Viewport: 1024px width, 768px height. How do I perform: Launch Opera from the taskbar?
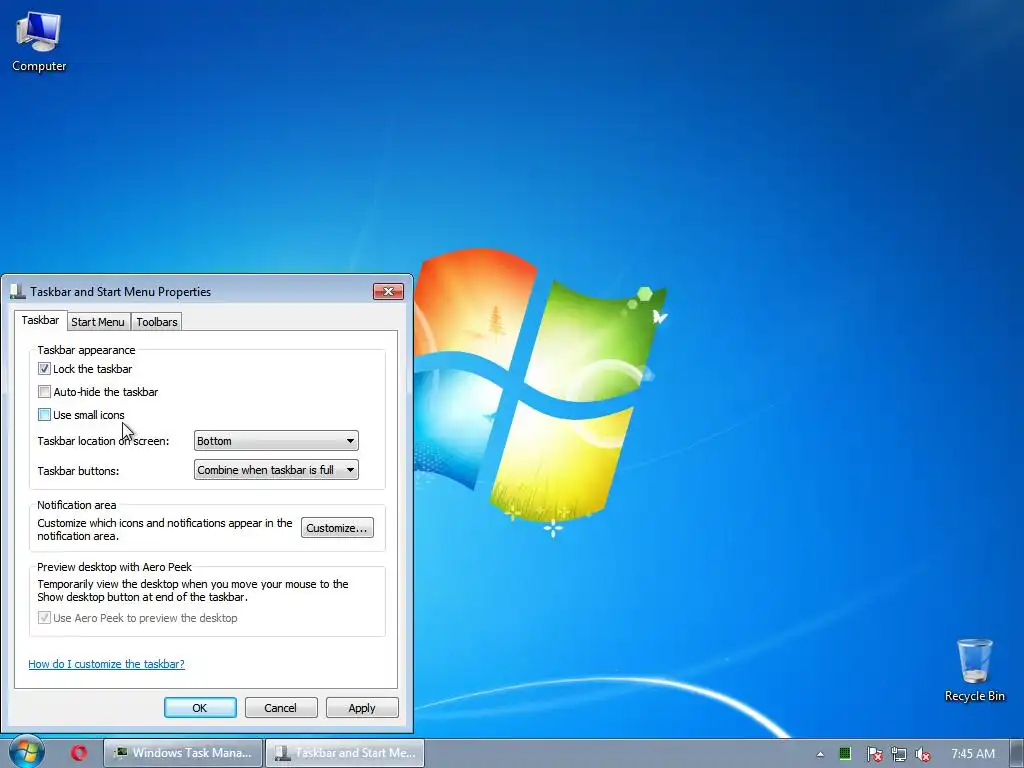coord(79,753)
